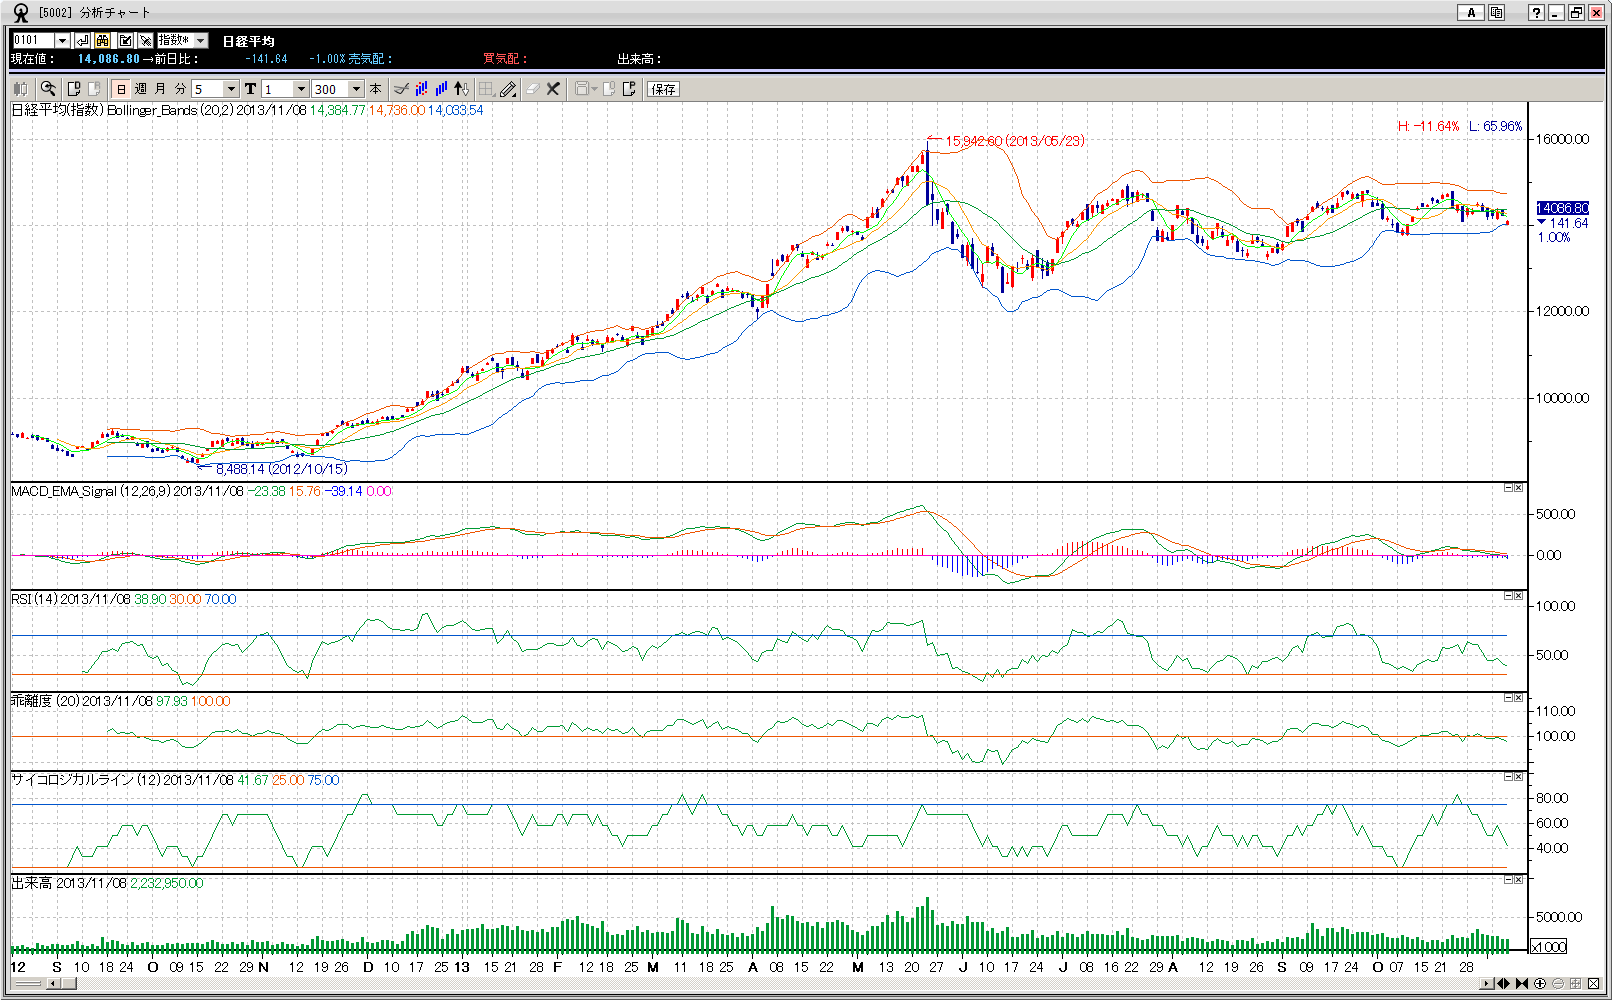Switch to weekly (週) chart timeframe

pyautogui.click(x=141, y=89)
